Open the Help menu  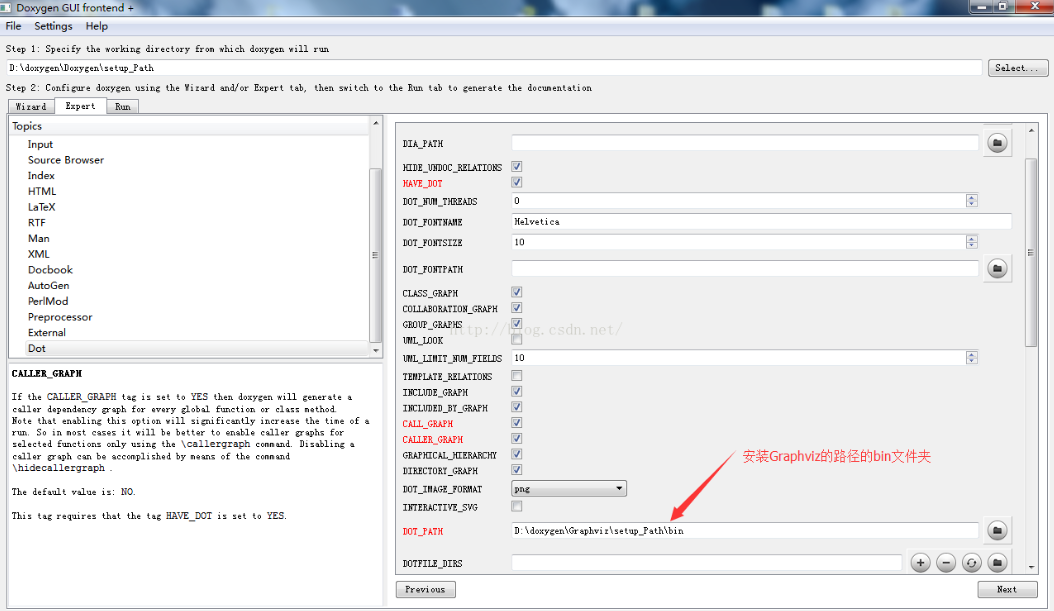97,26
